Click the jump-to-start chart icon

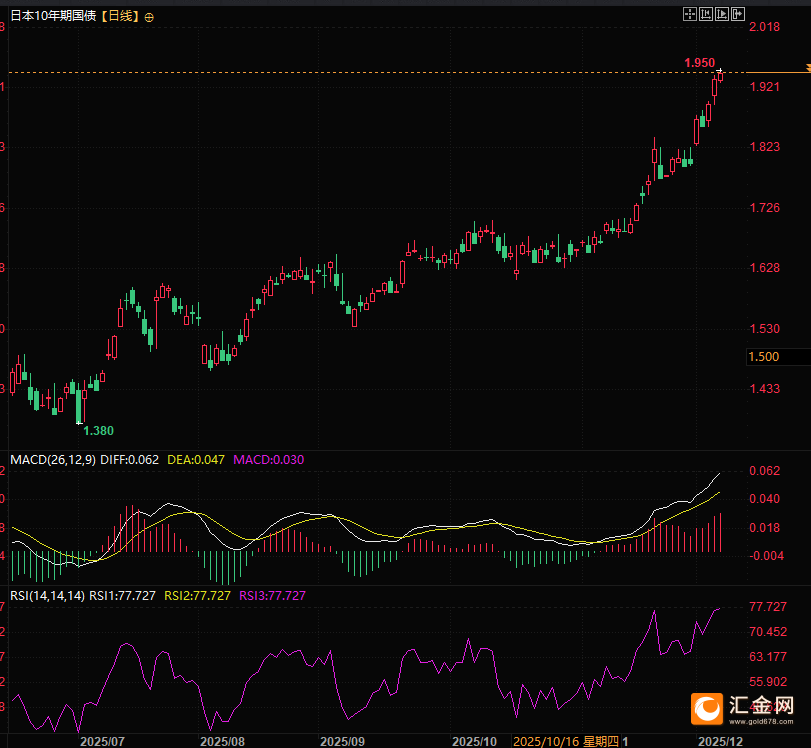(x=706, y=14)
